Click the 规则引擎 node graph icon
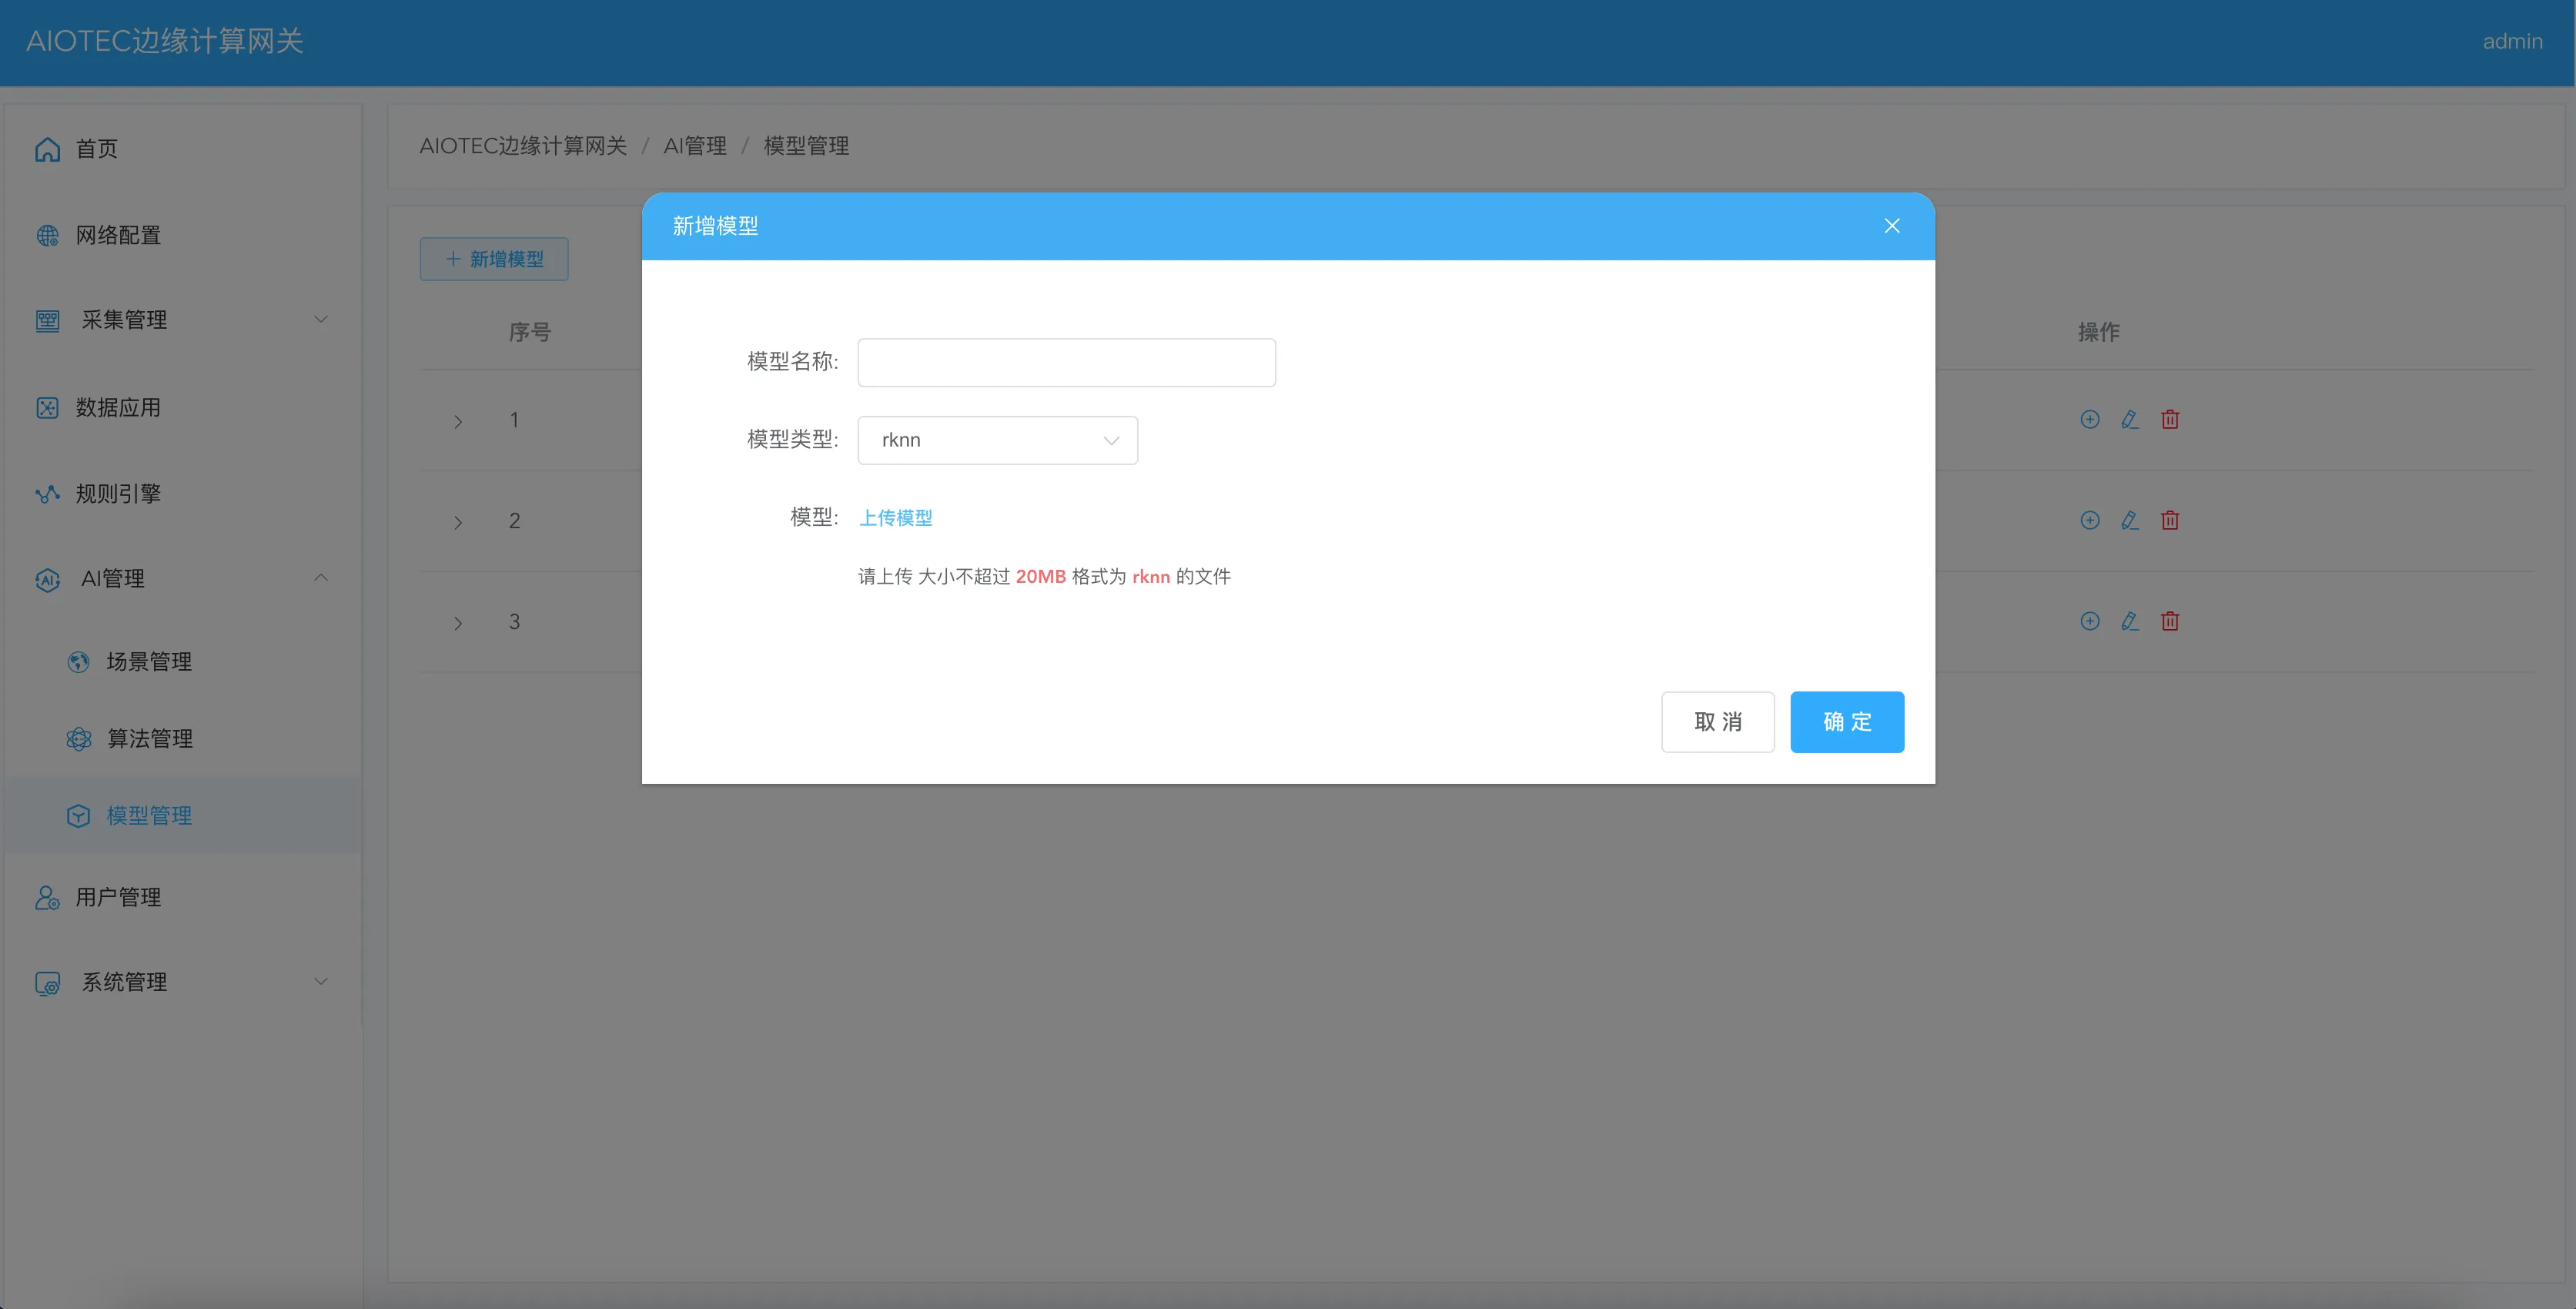This screenshot has height=1309, width=2576. point(47,493)
